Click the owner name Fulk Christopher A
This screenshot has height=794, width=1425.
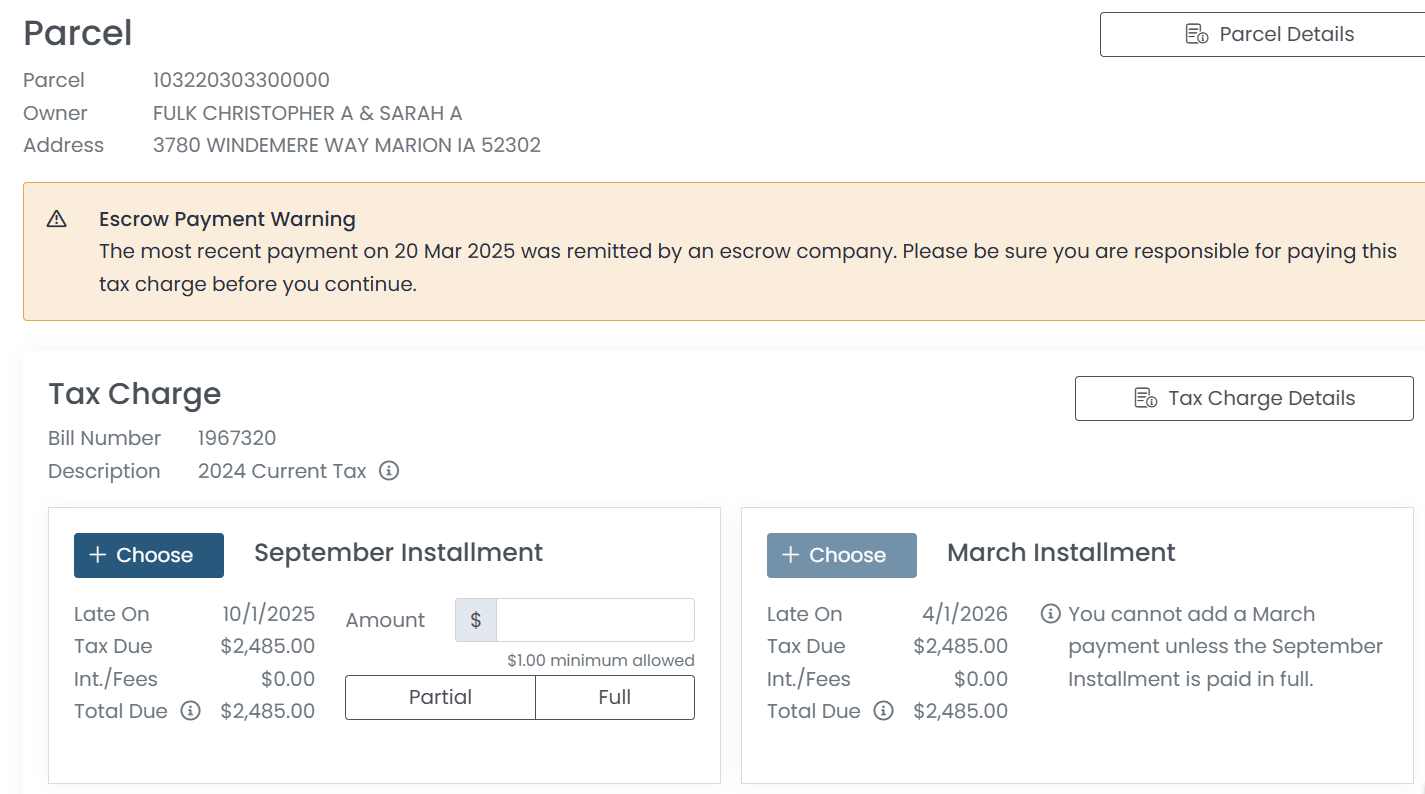point(307,113)
